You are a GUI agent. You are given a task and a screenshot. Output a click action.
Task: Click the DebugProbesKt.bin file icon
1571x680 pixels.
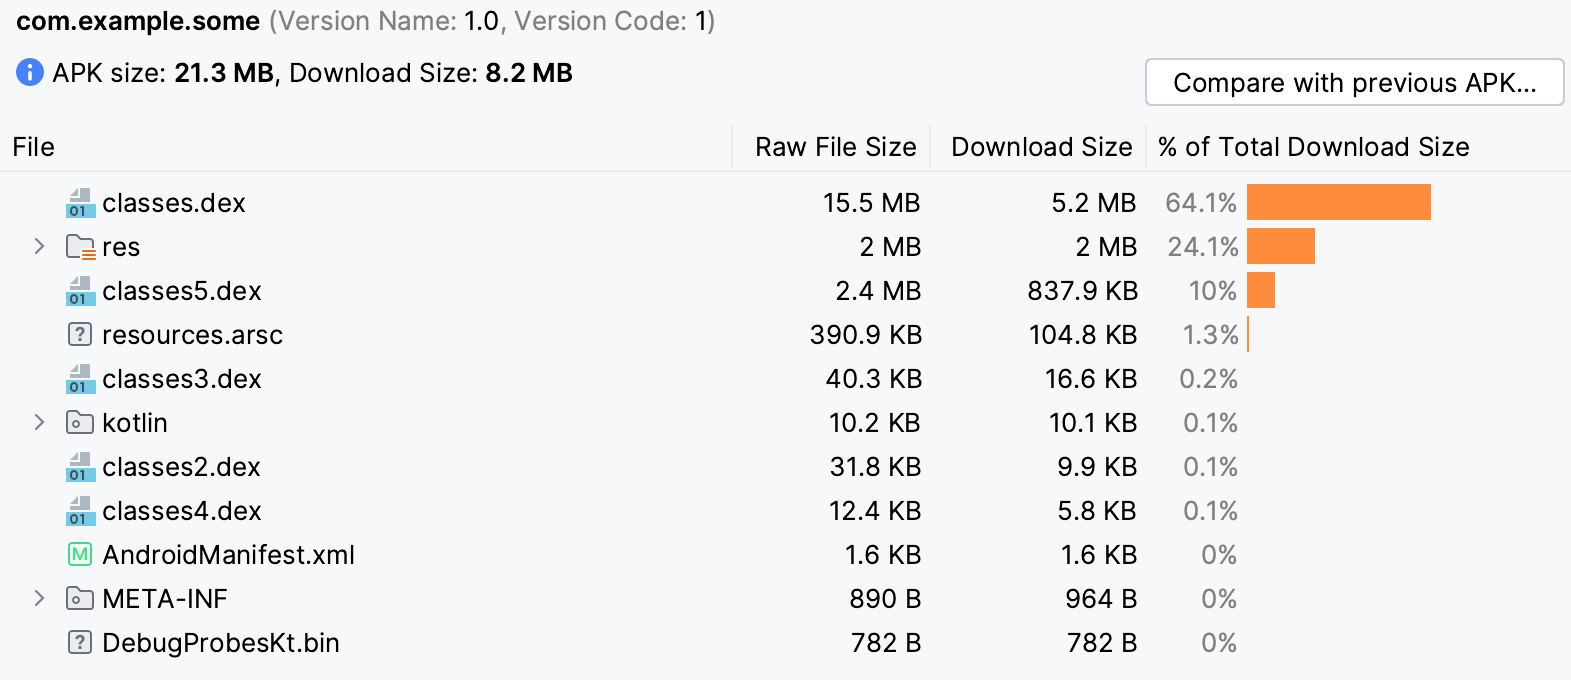(80, 643)
